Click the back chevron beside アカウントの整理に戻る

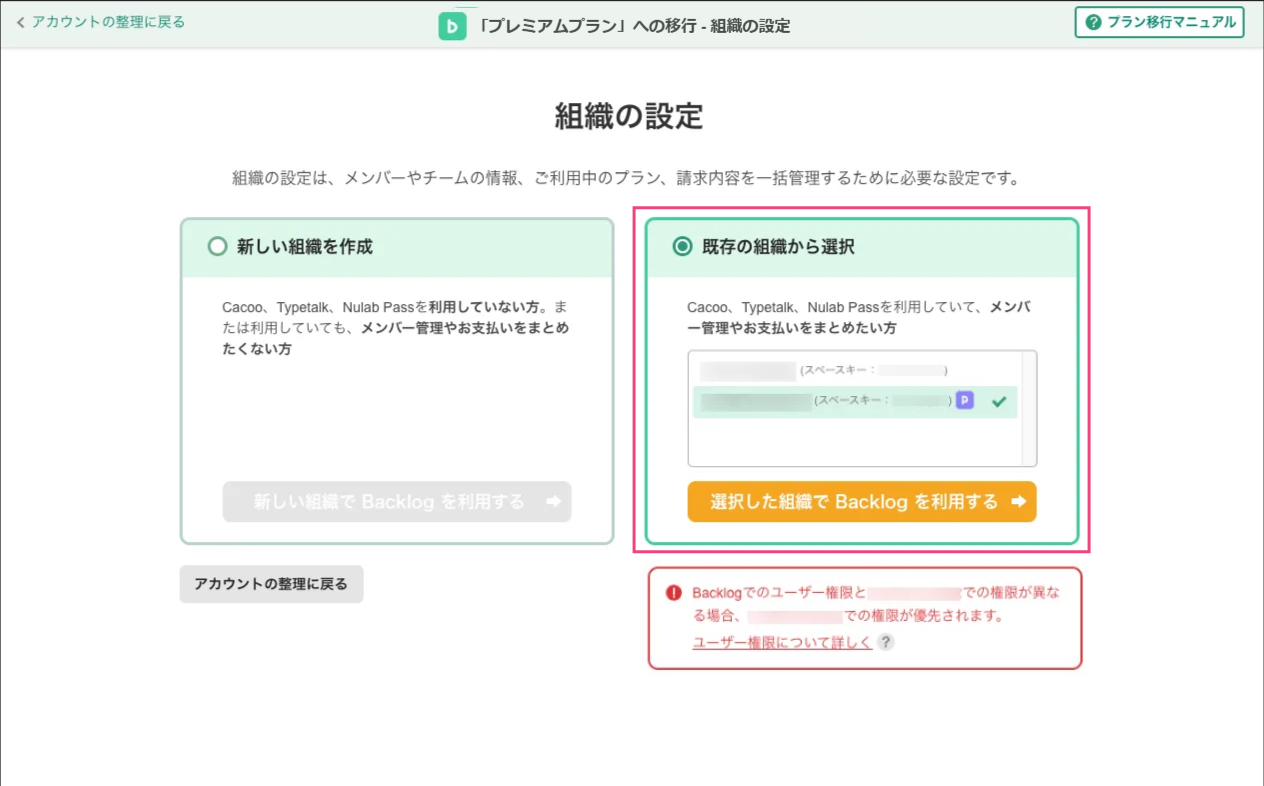tap(20, 22)
